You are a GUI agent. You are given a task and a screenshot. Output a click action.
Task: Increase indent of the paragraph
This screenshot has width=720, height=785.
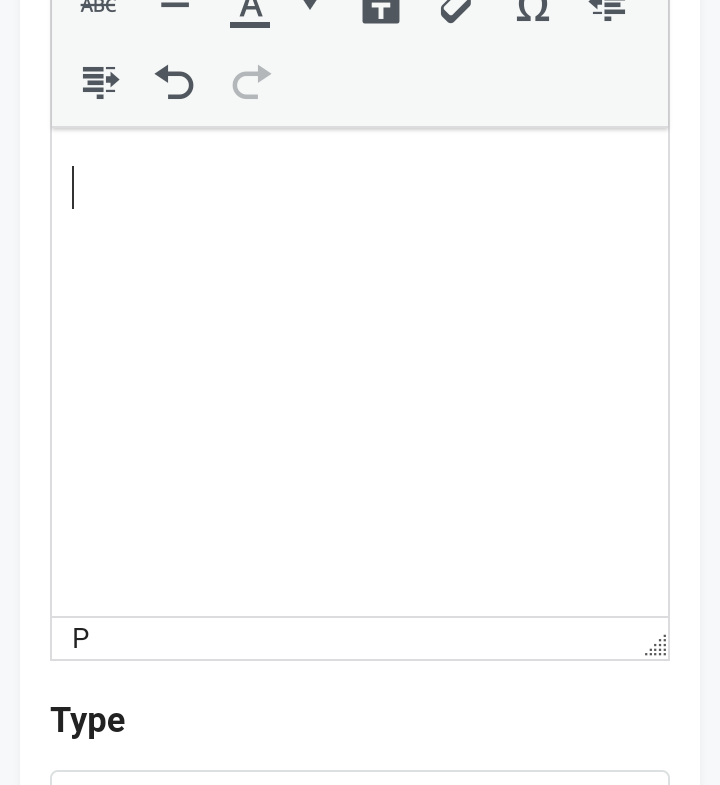pos(100,82)
